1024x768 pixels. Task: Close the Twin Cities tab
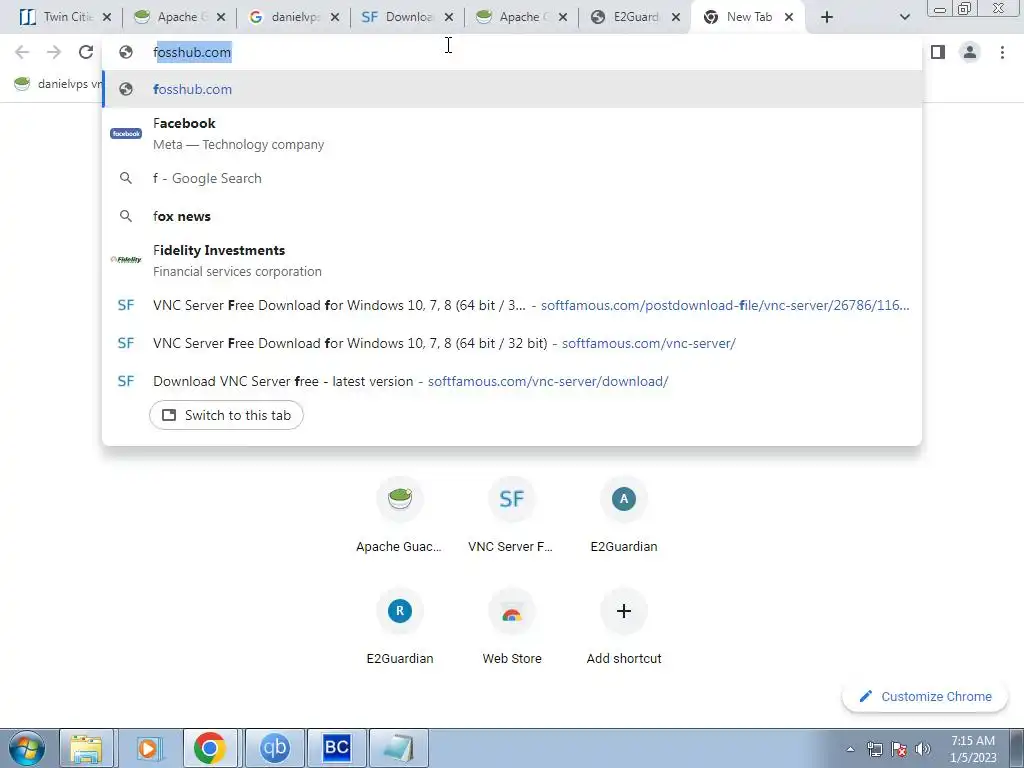tap(107, 17)
